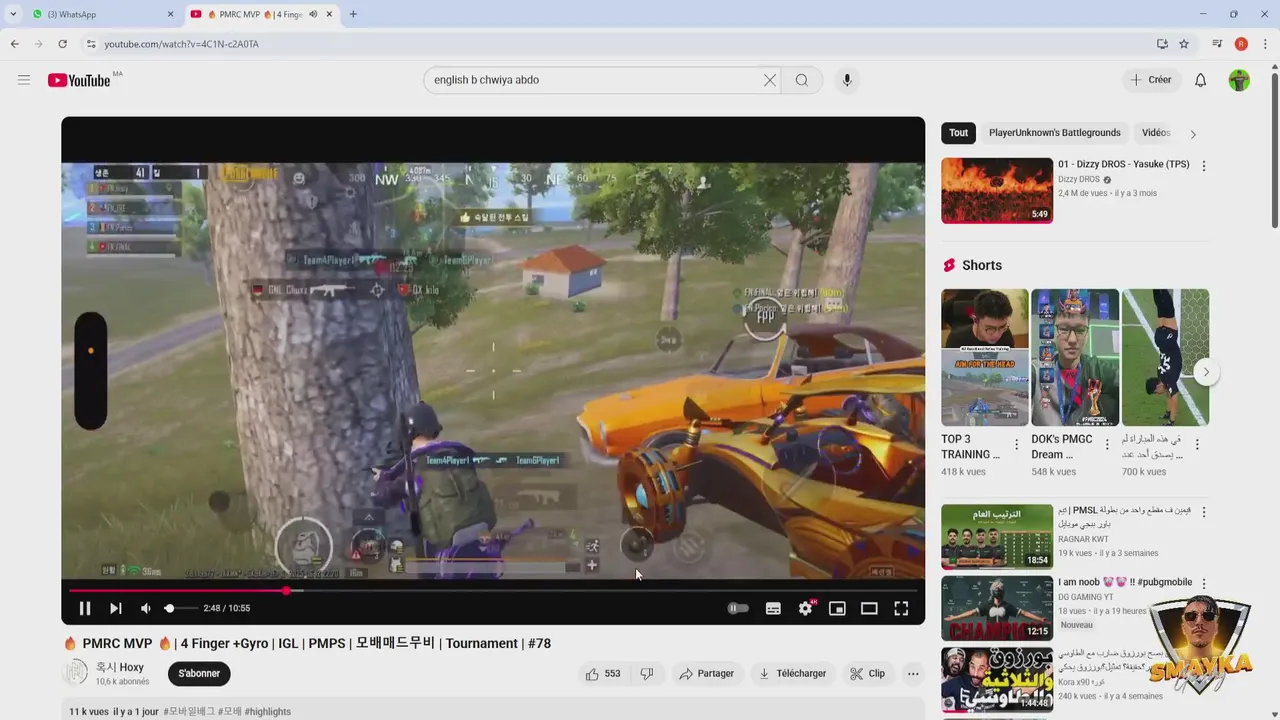Image resolution: width=1280 pixels, height=720 pixels.
Task: Select PlayerUnknown's Battlegrounds filter chip
Action: click(1054, 133)
